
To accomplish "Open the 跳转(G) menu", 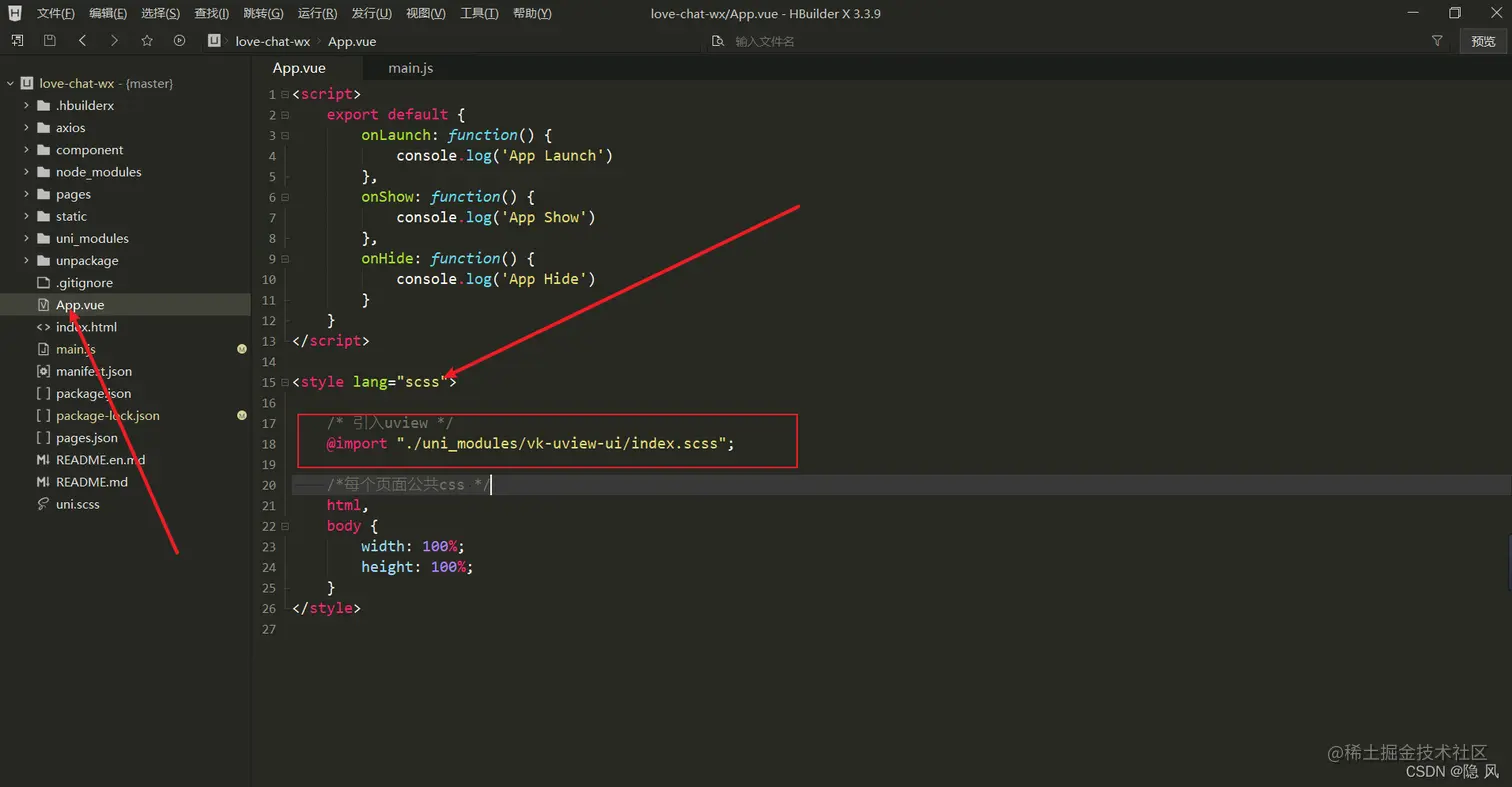I will click(263, 13).
